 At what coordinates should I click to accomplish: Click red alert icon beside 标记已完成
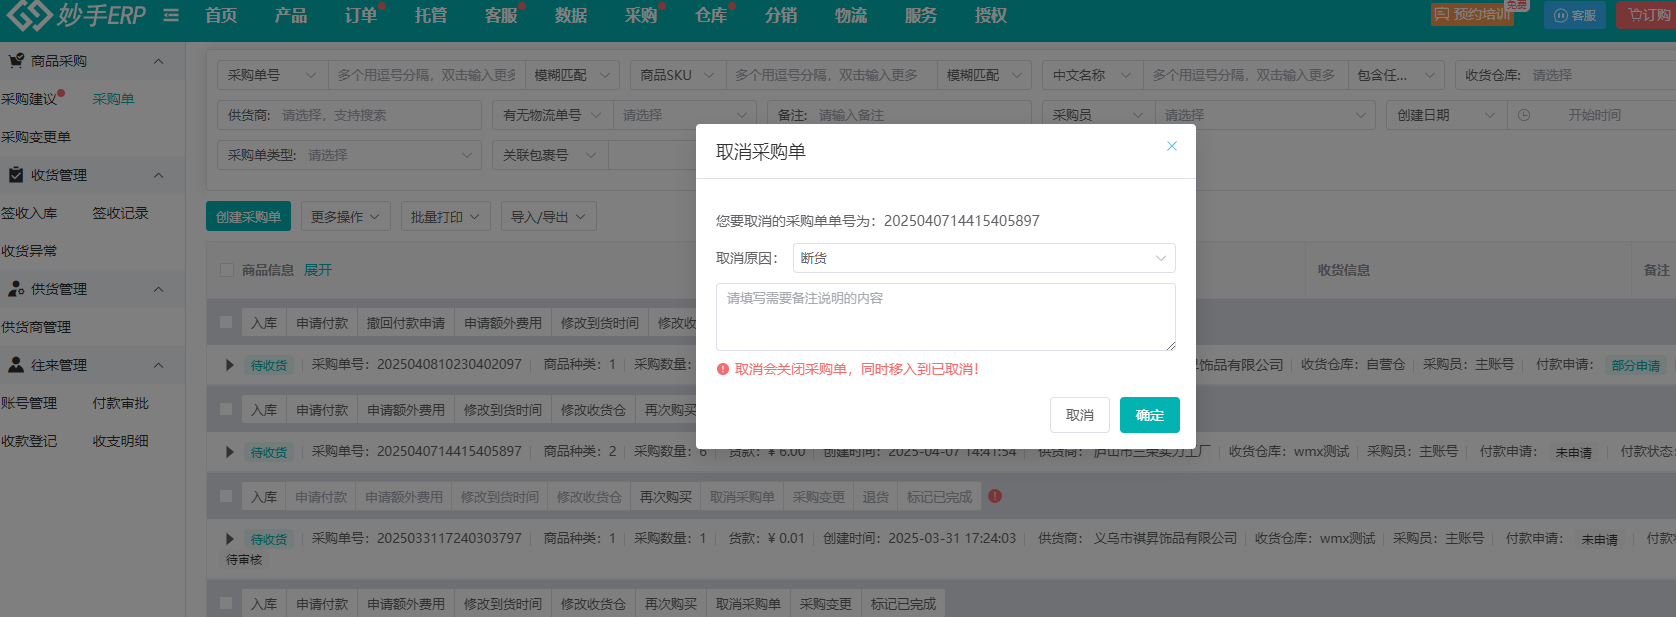[995, 496]
